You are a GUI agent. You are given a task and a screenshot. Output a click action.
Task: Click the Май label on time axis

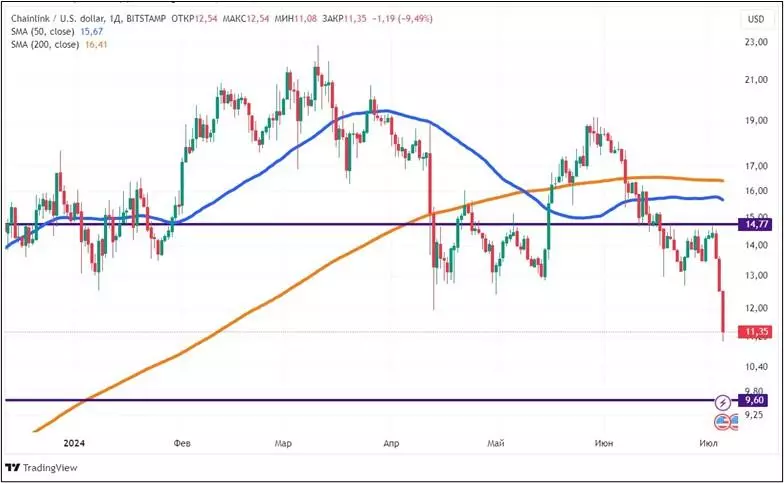coord(497,441)
